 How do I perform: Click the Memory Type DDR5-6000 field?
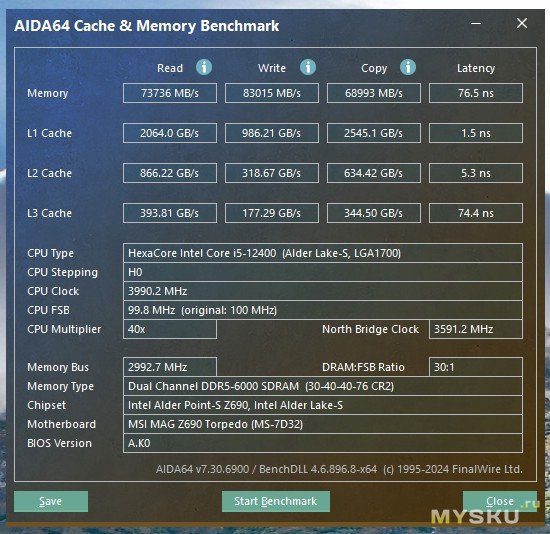pos(323,386)
